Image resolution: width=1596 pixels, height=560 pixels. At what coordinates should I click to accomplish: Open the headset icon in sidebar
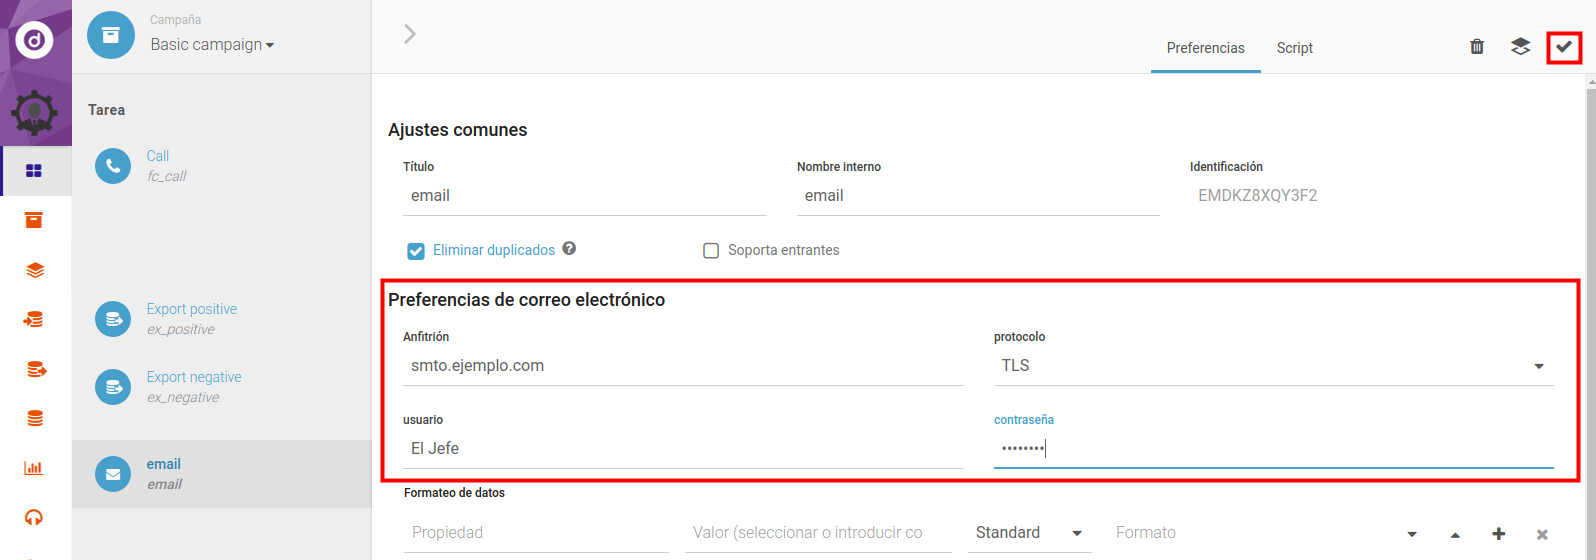[x=34, y=517]
